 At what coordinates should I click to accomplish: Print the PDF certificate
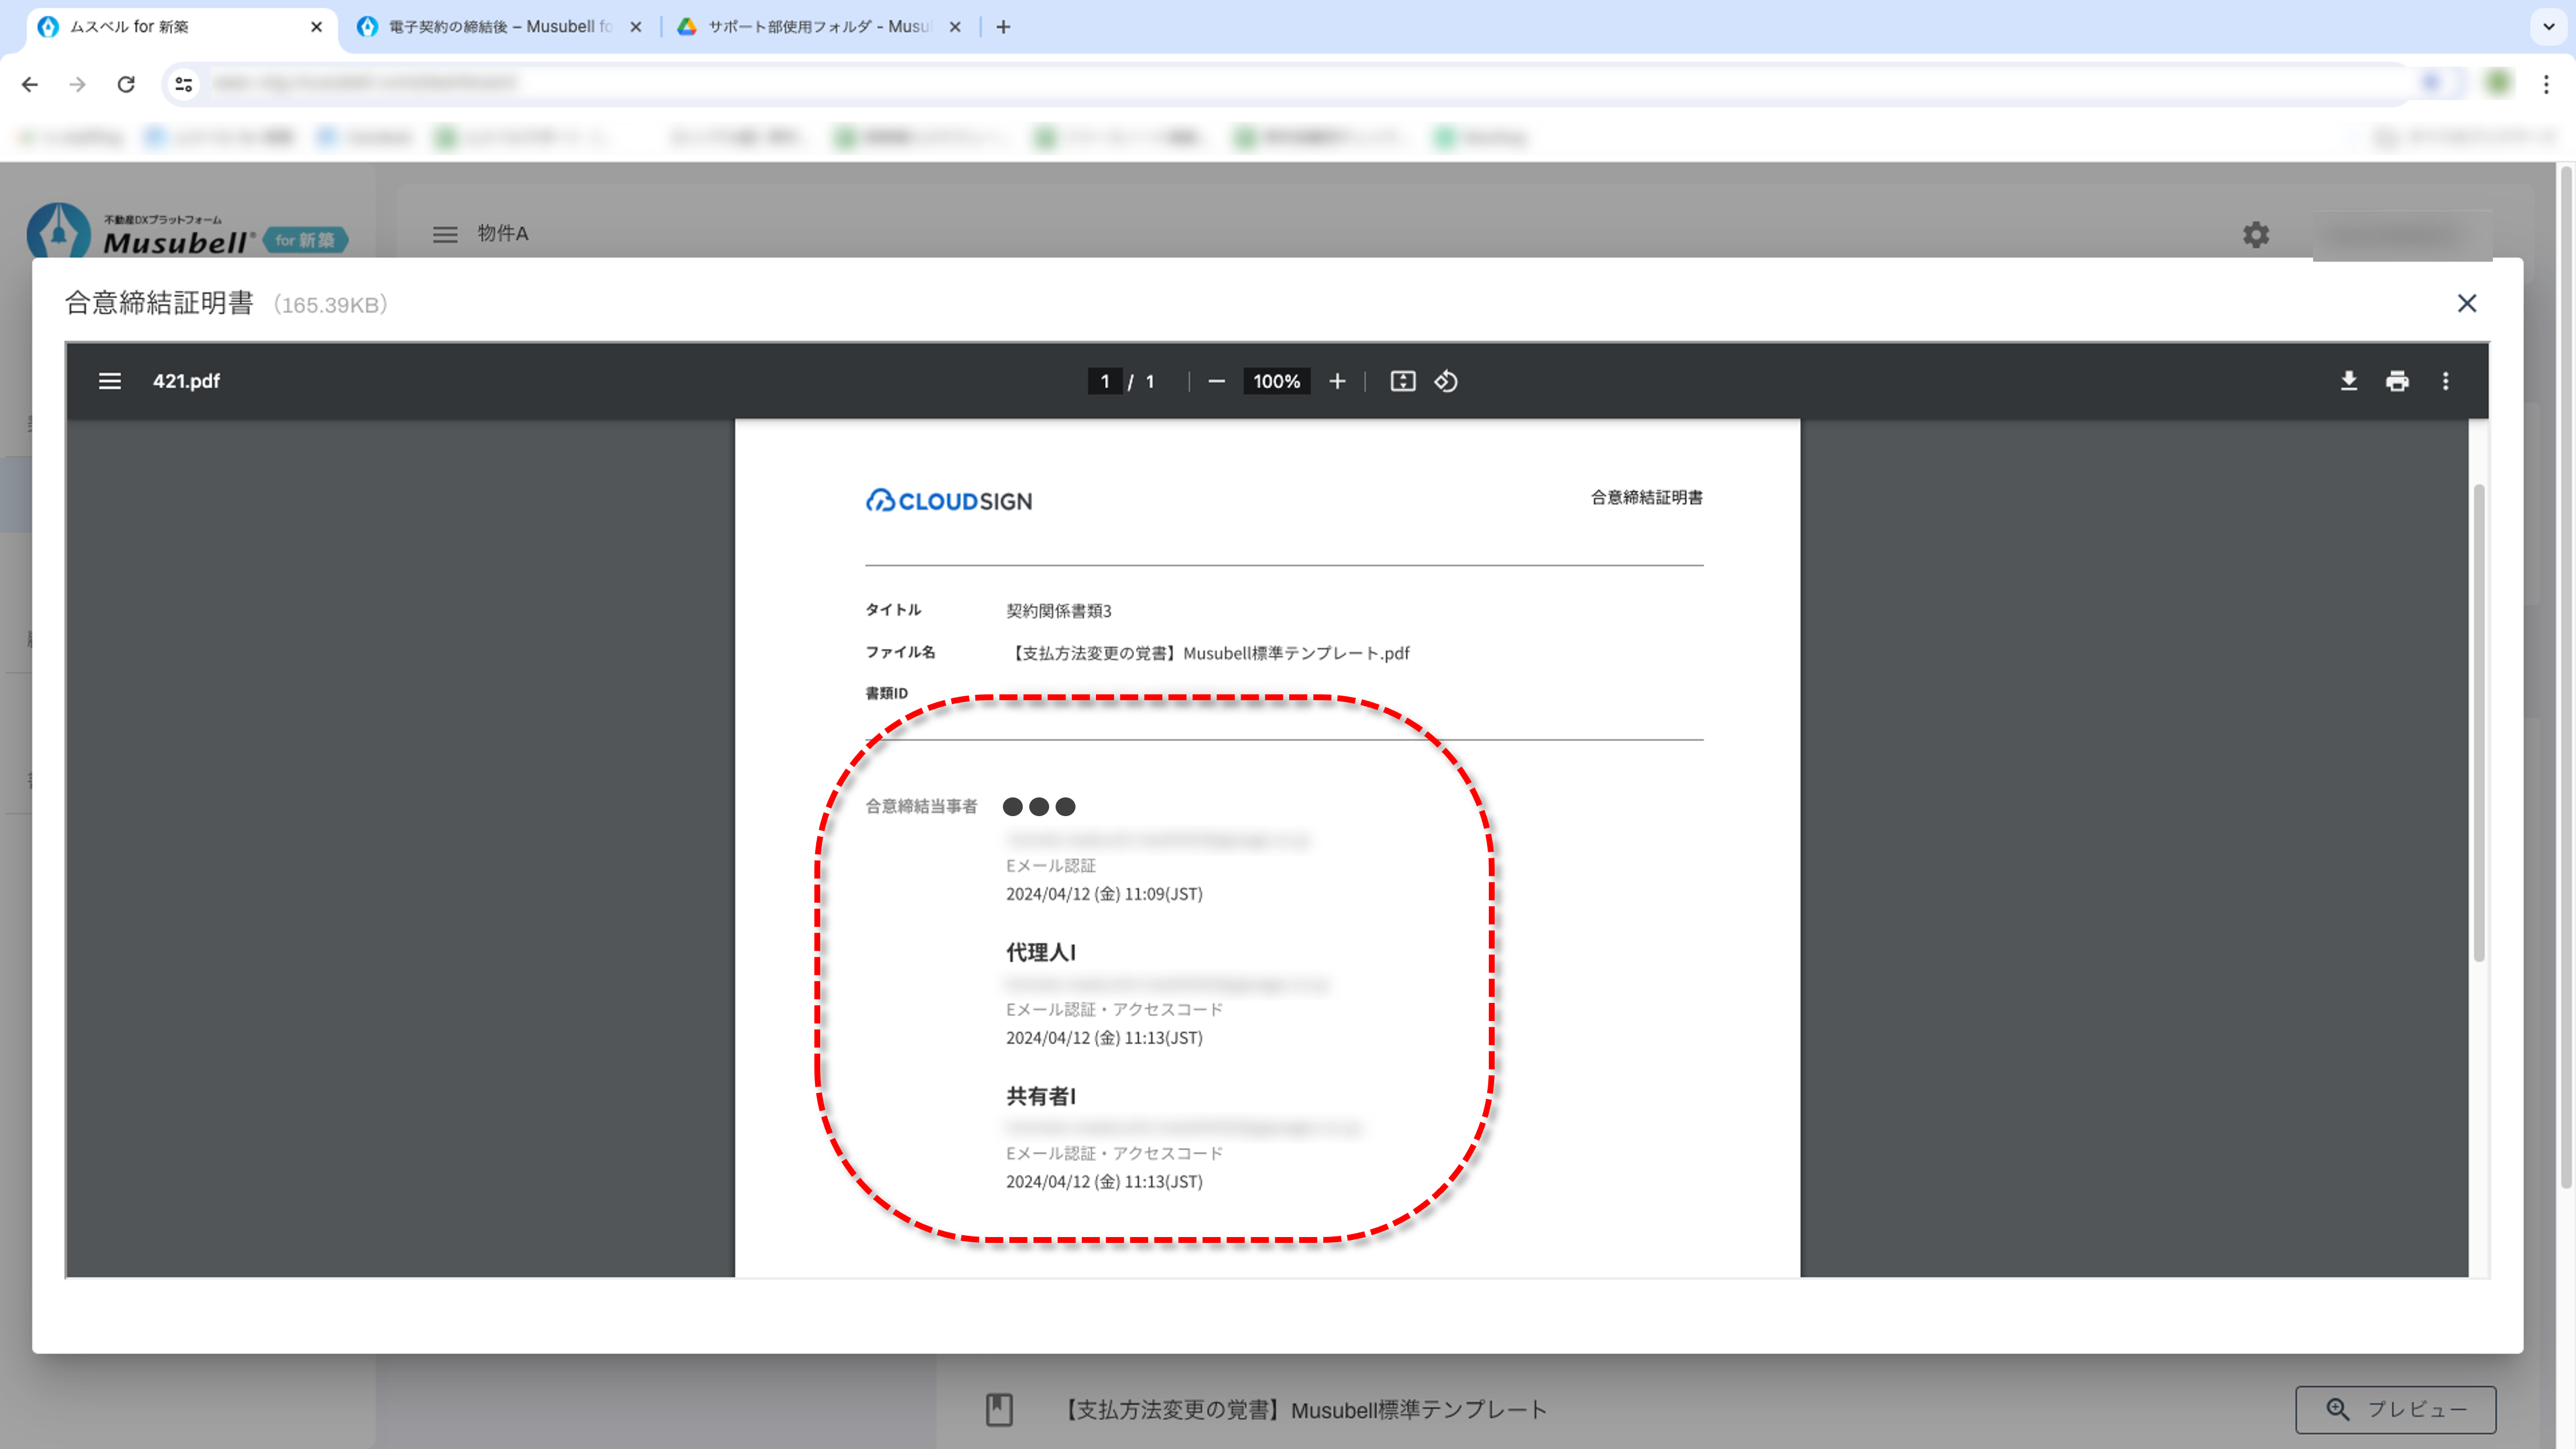[x=2397, y=381]
